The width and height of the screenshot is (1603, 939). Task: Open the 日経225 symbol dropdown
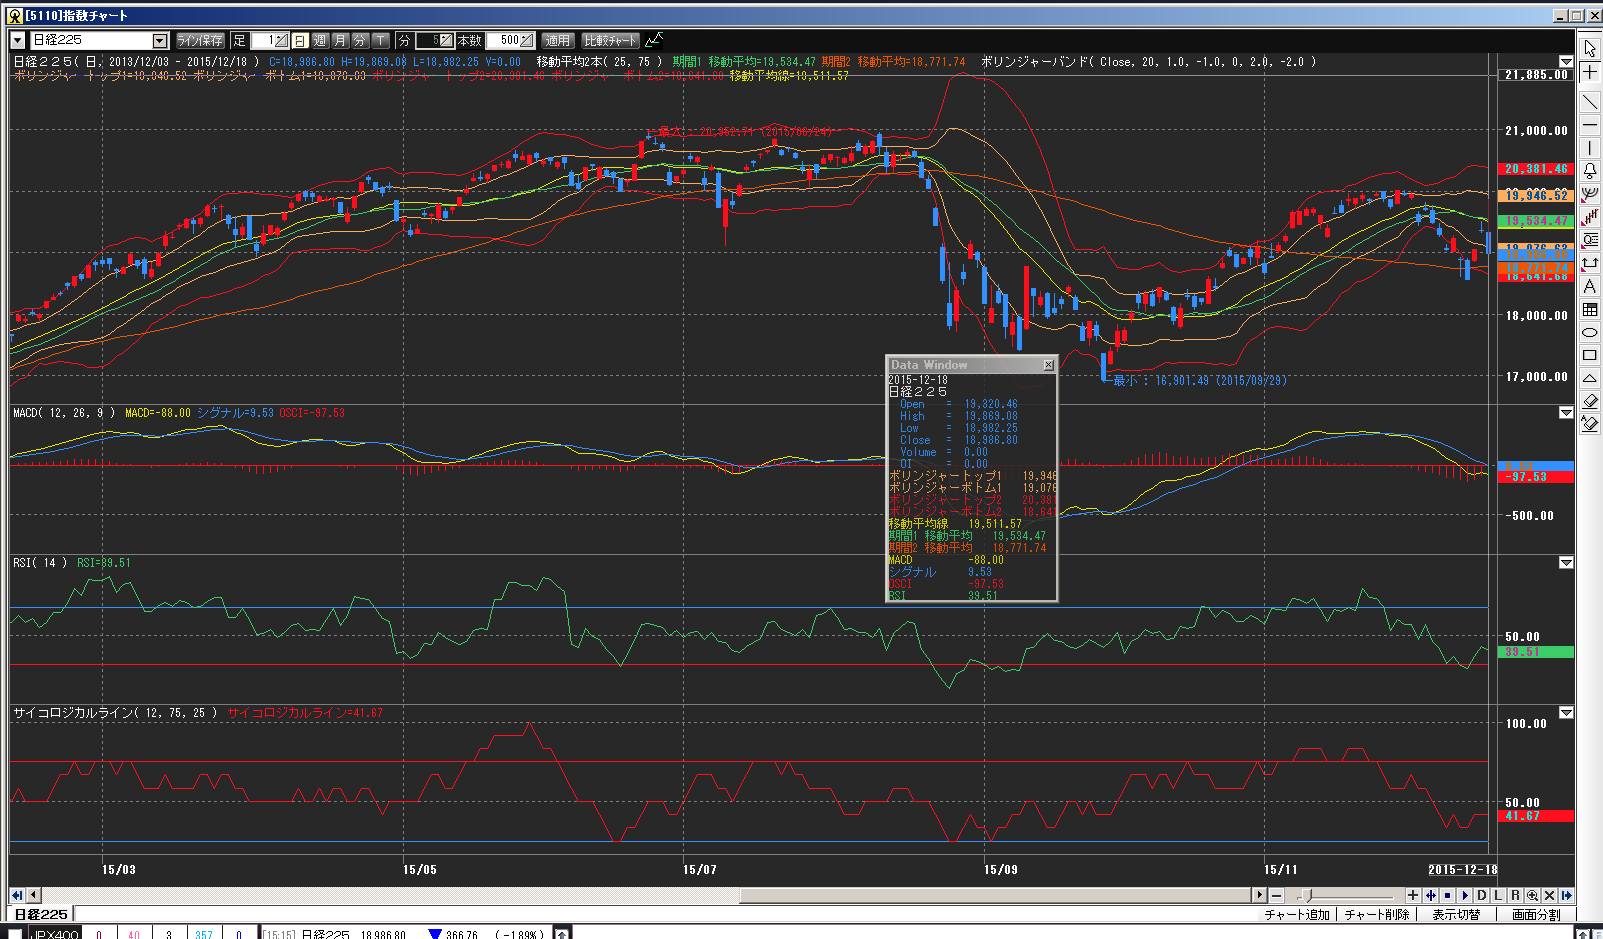pos(160,41)
